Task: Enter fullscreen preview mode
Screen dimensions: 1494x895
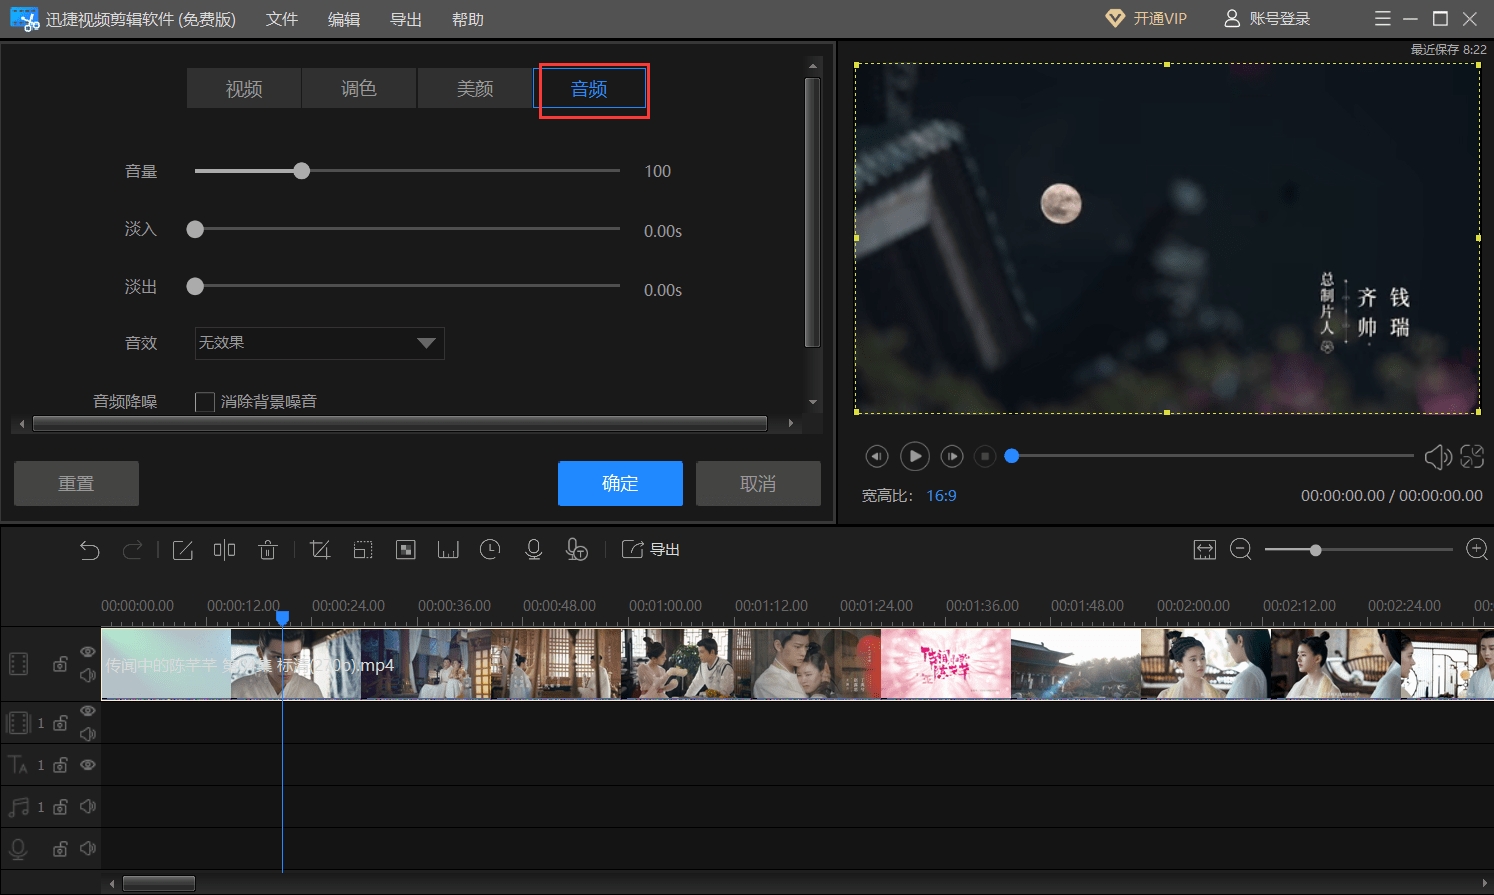Action: click(x=1472, y=457)
